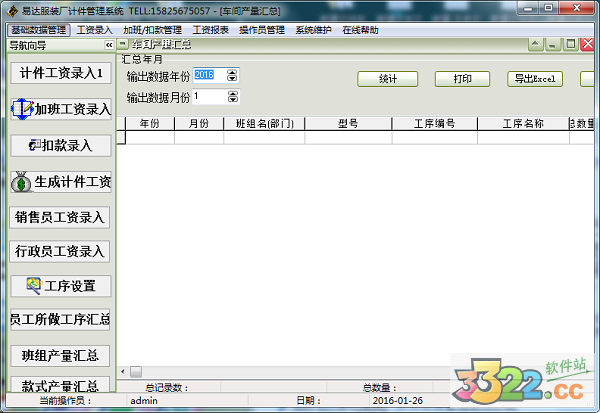The image size is (600, 413).
Task: Click the 导出Excel button
Action: pos(535,79)
